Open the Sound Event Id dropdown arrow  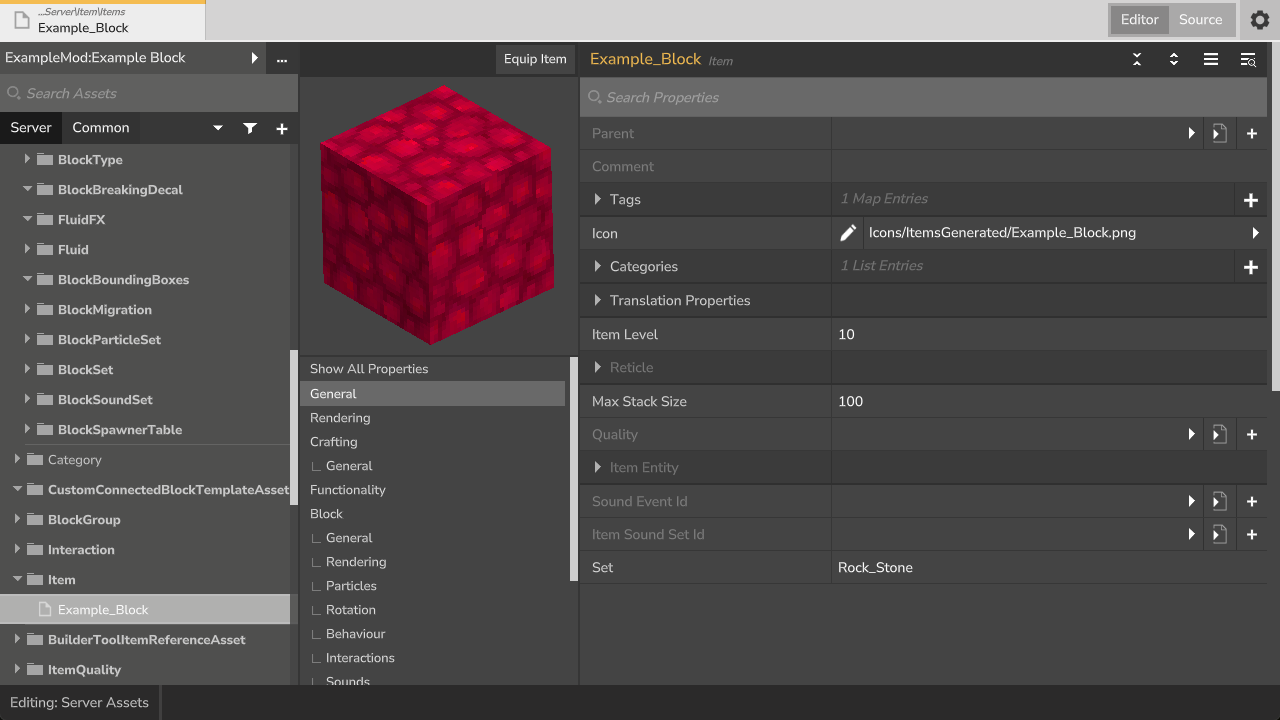click(1191, 501)
